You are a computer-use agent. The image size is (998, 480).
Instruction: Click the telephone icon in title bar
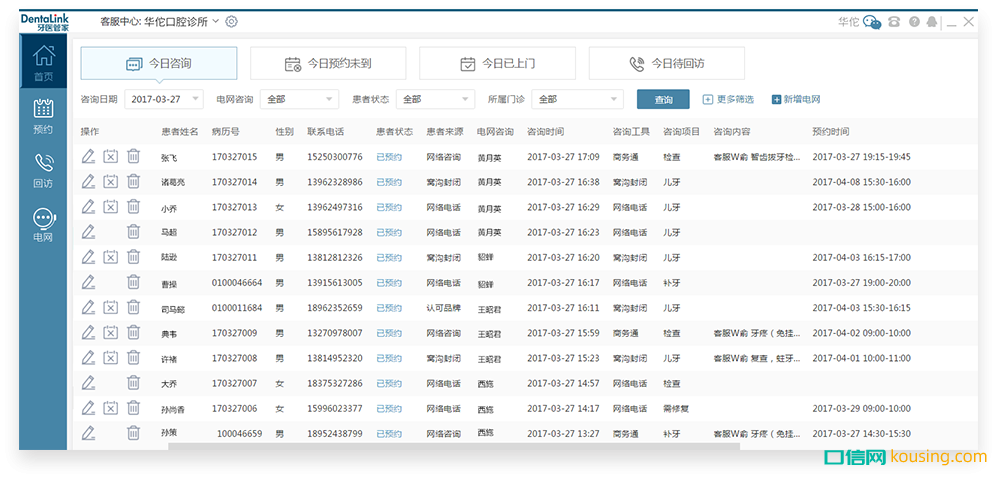pos(894,22)
